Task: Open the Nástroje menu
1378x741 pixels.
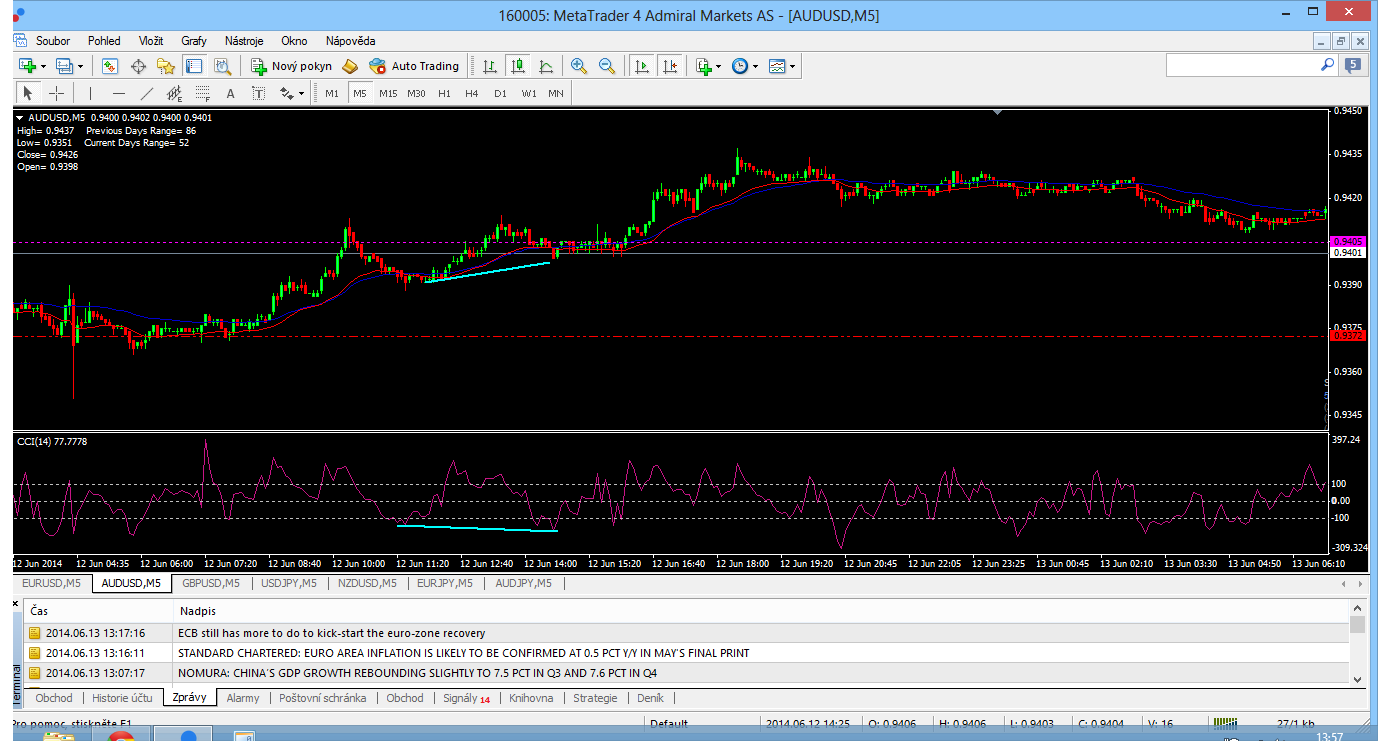Action: click(x=244, y=41)
